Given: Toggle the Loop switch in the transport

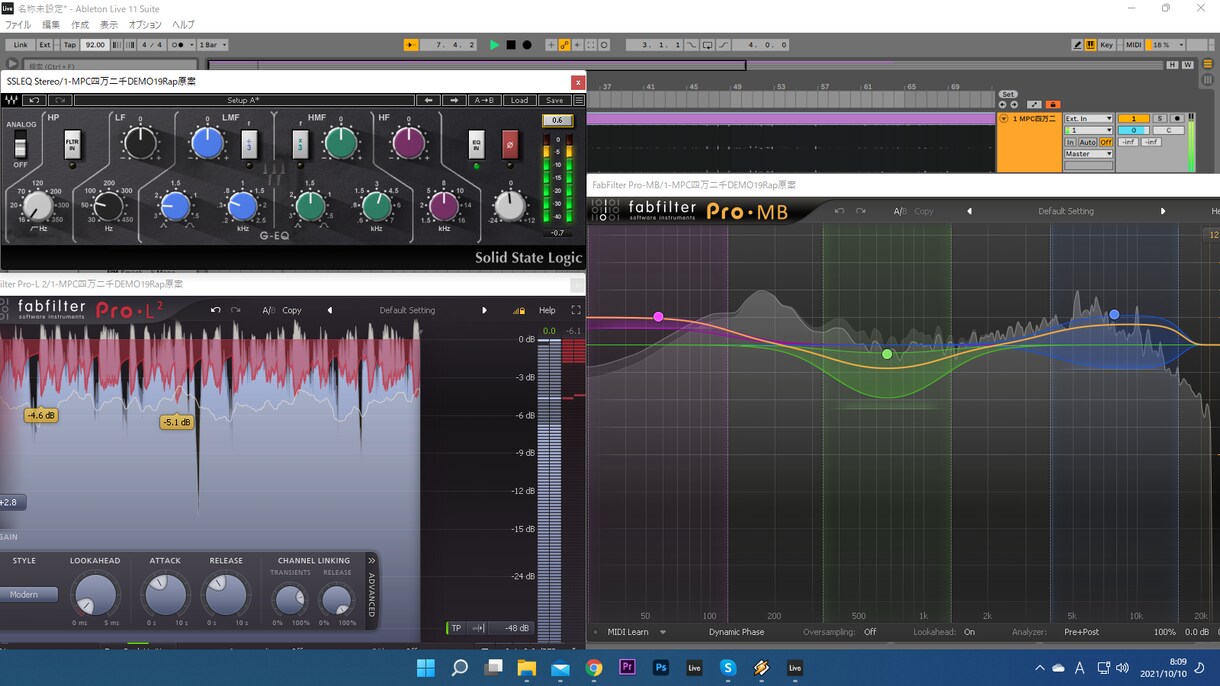Looking at the screenshot, I should coord(708,45).
